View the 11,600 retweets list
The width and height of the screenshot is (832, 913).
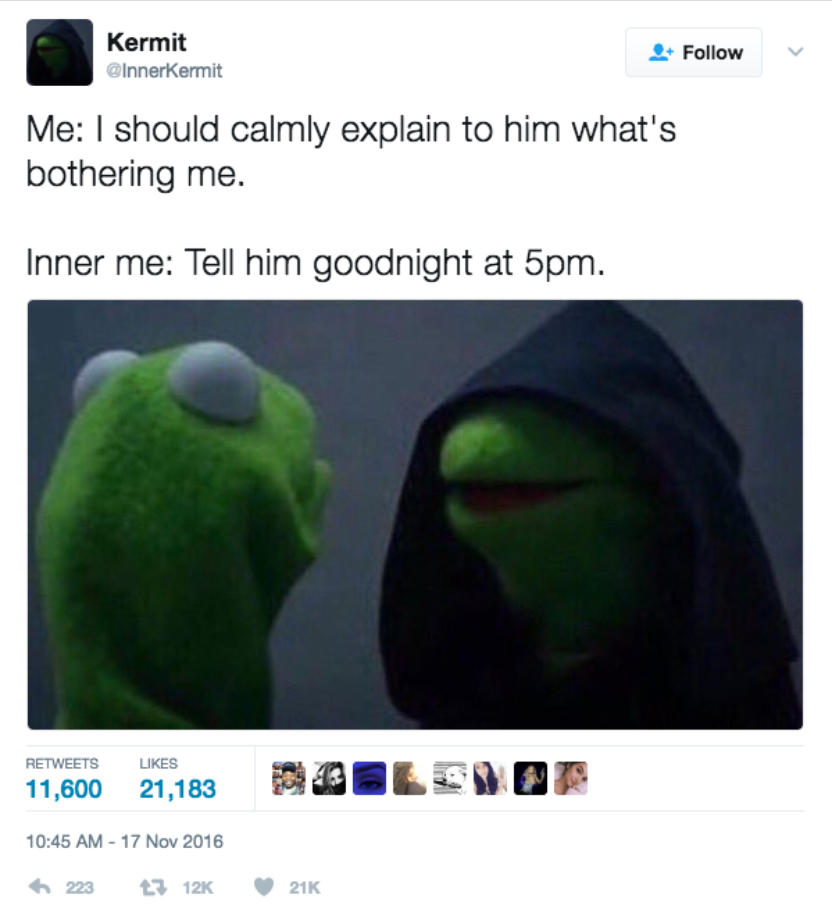[63, 781]
